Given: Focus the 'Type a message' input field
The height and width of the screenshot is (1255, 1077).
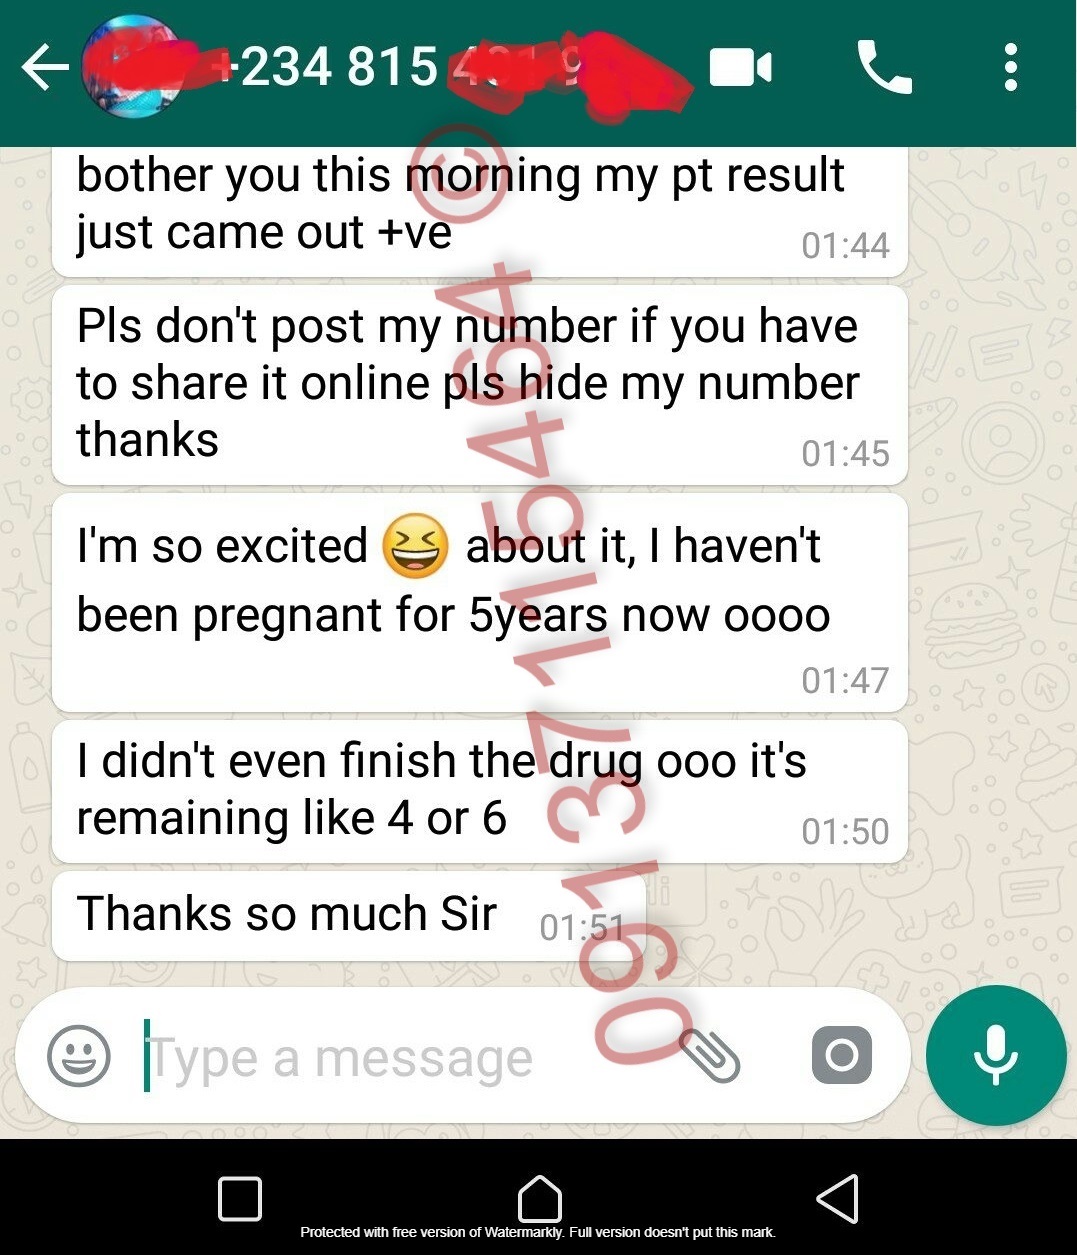Looking at the screenshot, I should [x=400, y=1057].
